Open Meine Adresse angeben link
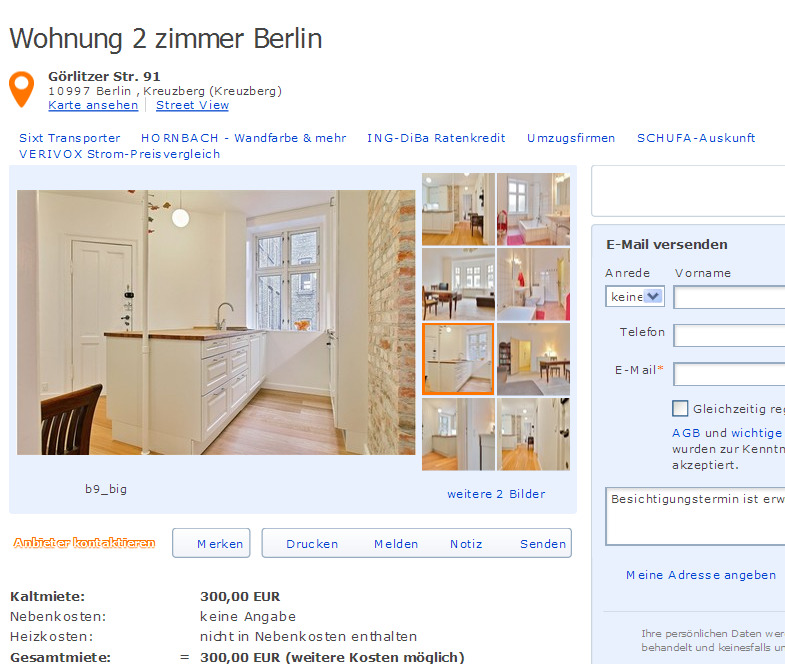Screen dimensions: 785x664 click(x=701, y=575)
